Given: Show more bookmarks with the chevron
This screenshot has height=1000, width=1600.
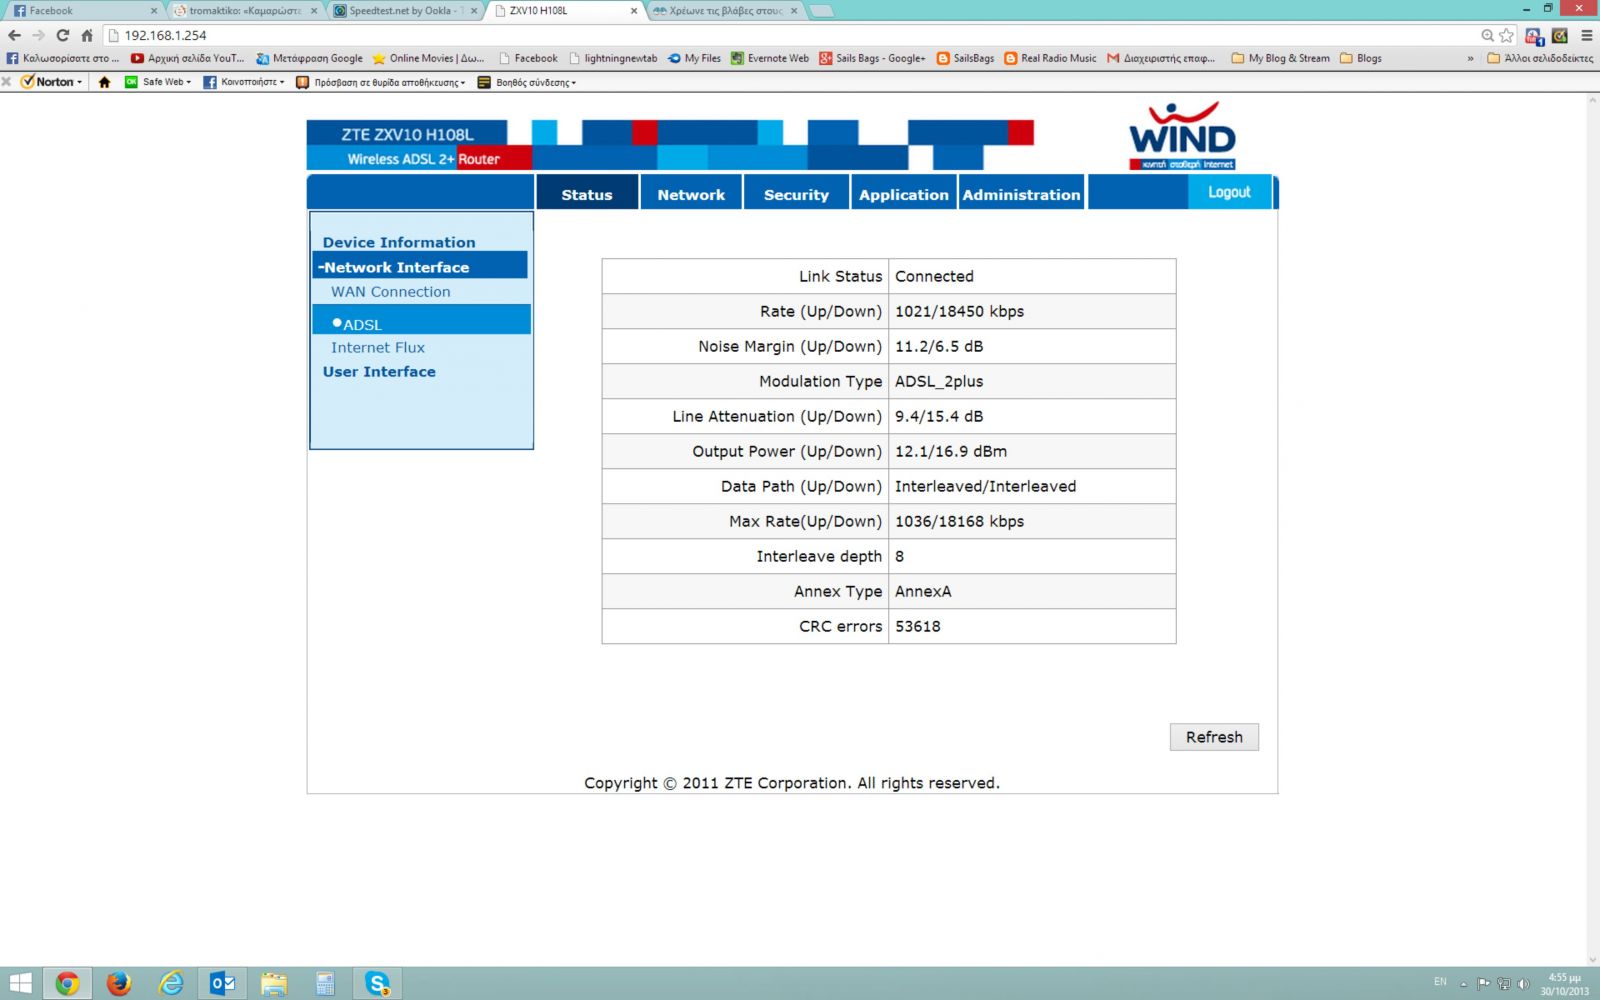Looking at the screenshot, I should tap(1470, 58).
